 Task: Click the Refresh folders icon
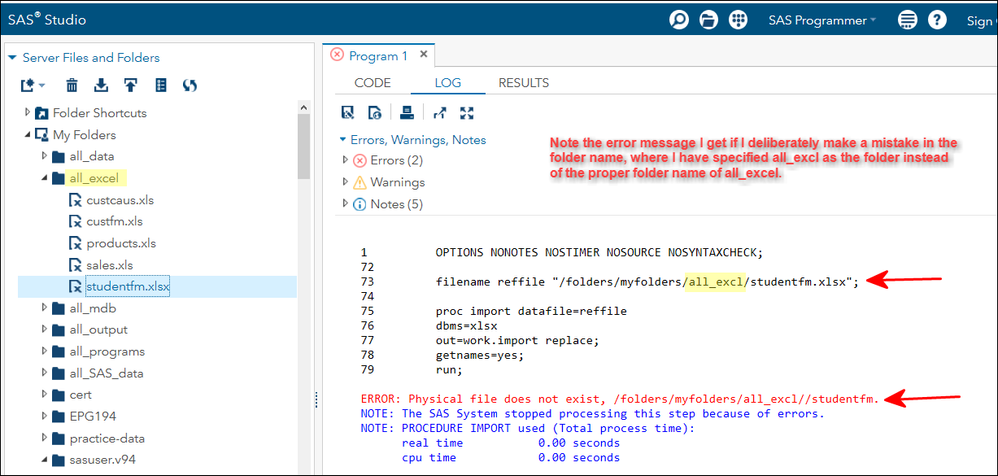190,86
